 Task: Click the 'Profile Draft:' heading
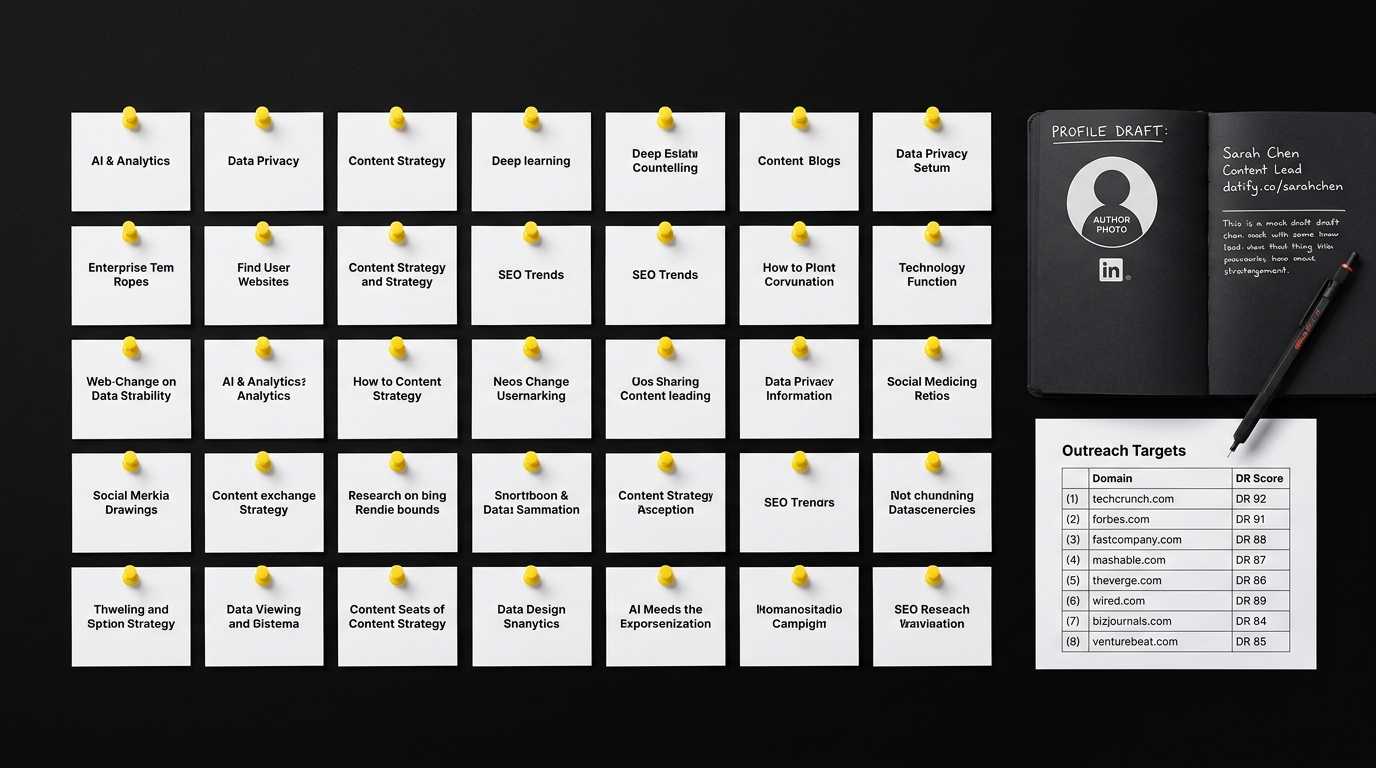pos(1109,131)
